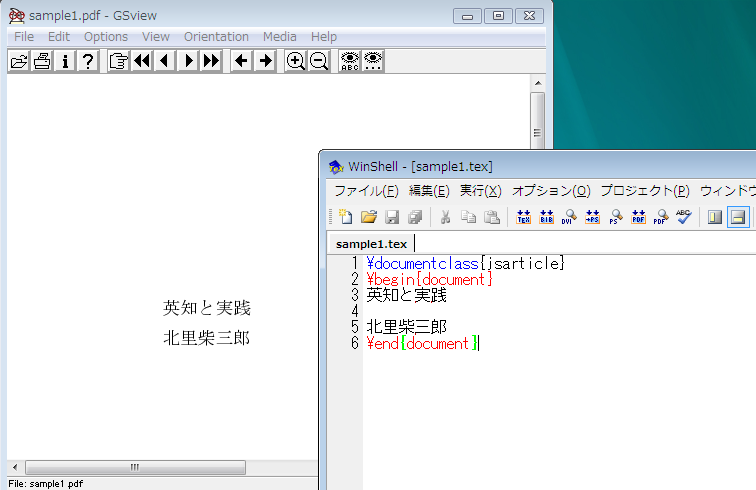Open WinShell 編集(E) menu
Viewport: 756px width, 490px height.
pyautogui.click(x=429, y=191)
